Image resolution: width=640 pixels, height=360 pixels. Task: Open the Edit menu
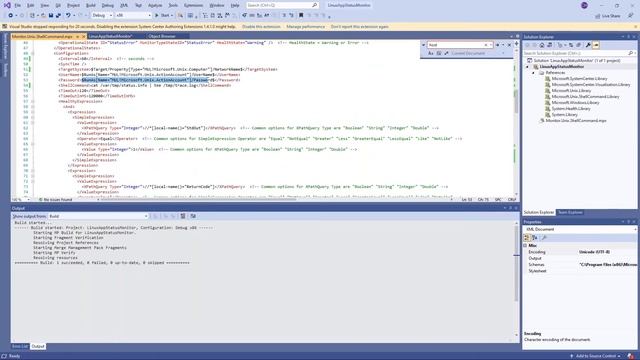(x=31, y=5)
